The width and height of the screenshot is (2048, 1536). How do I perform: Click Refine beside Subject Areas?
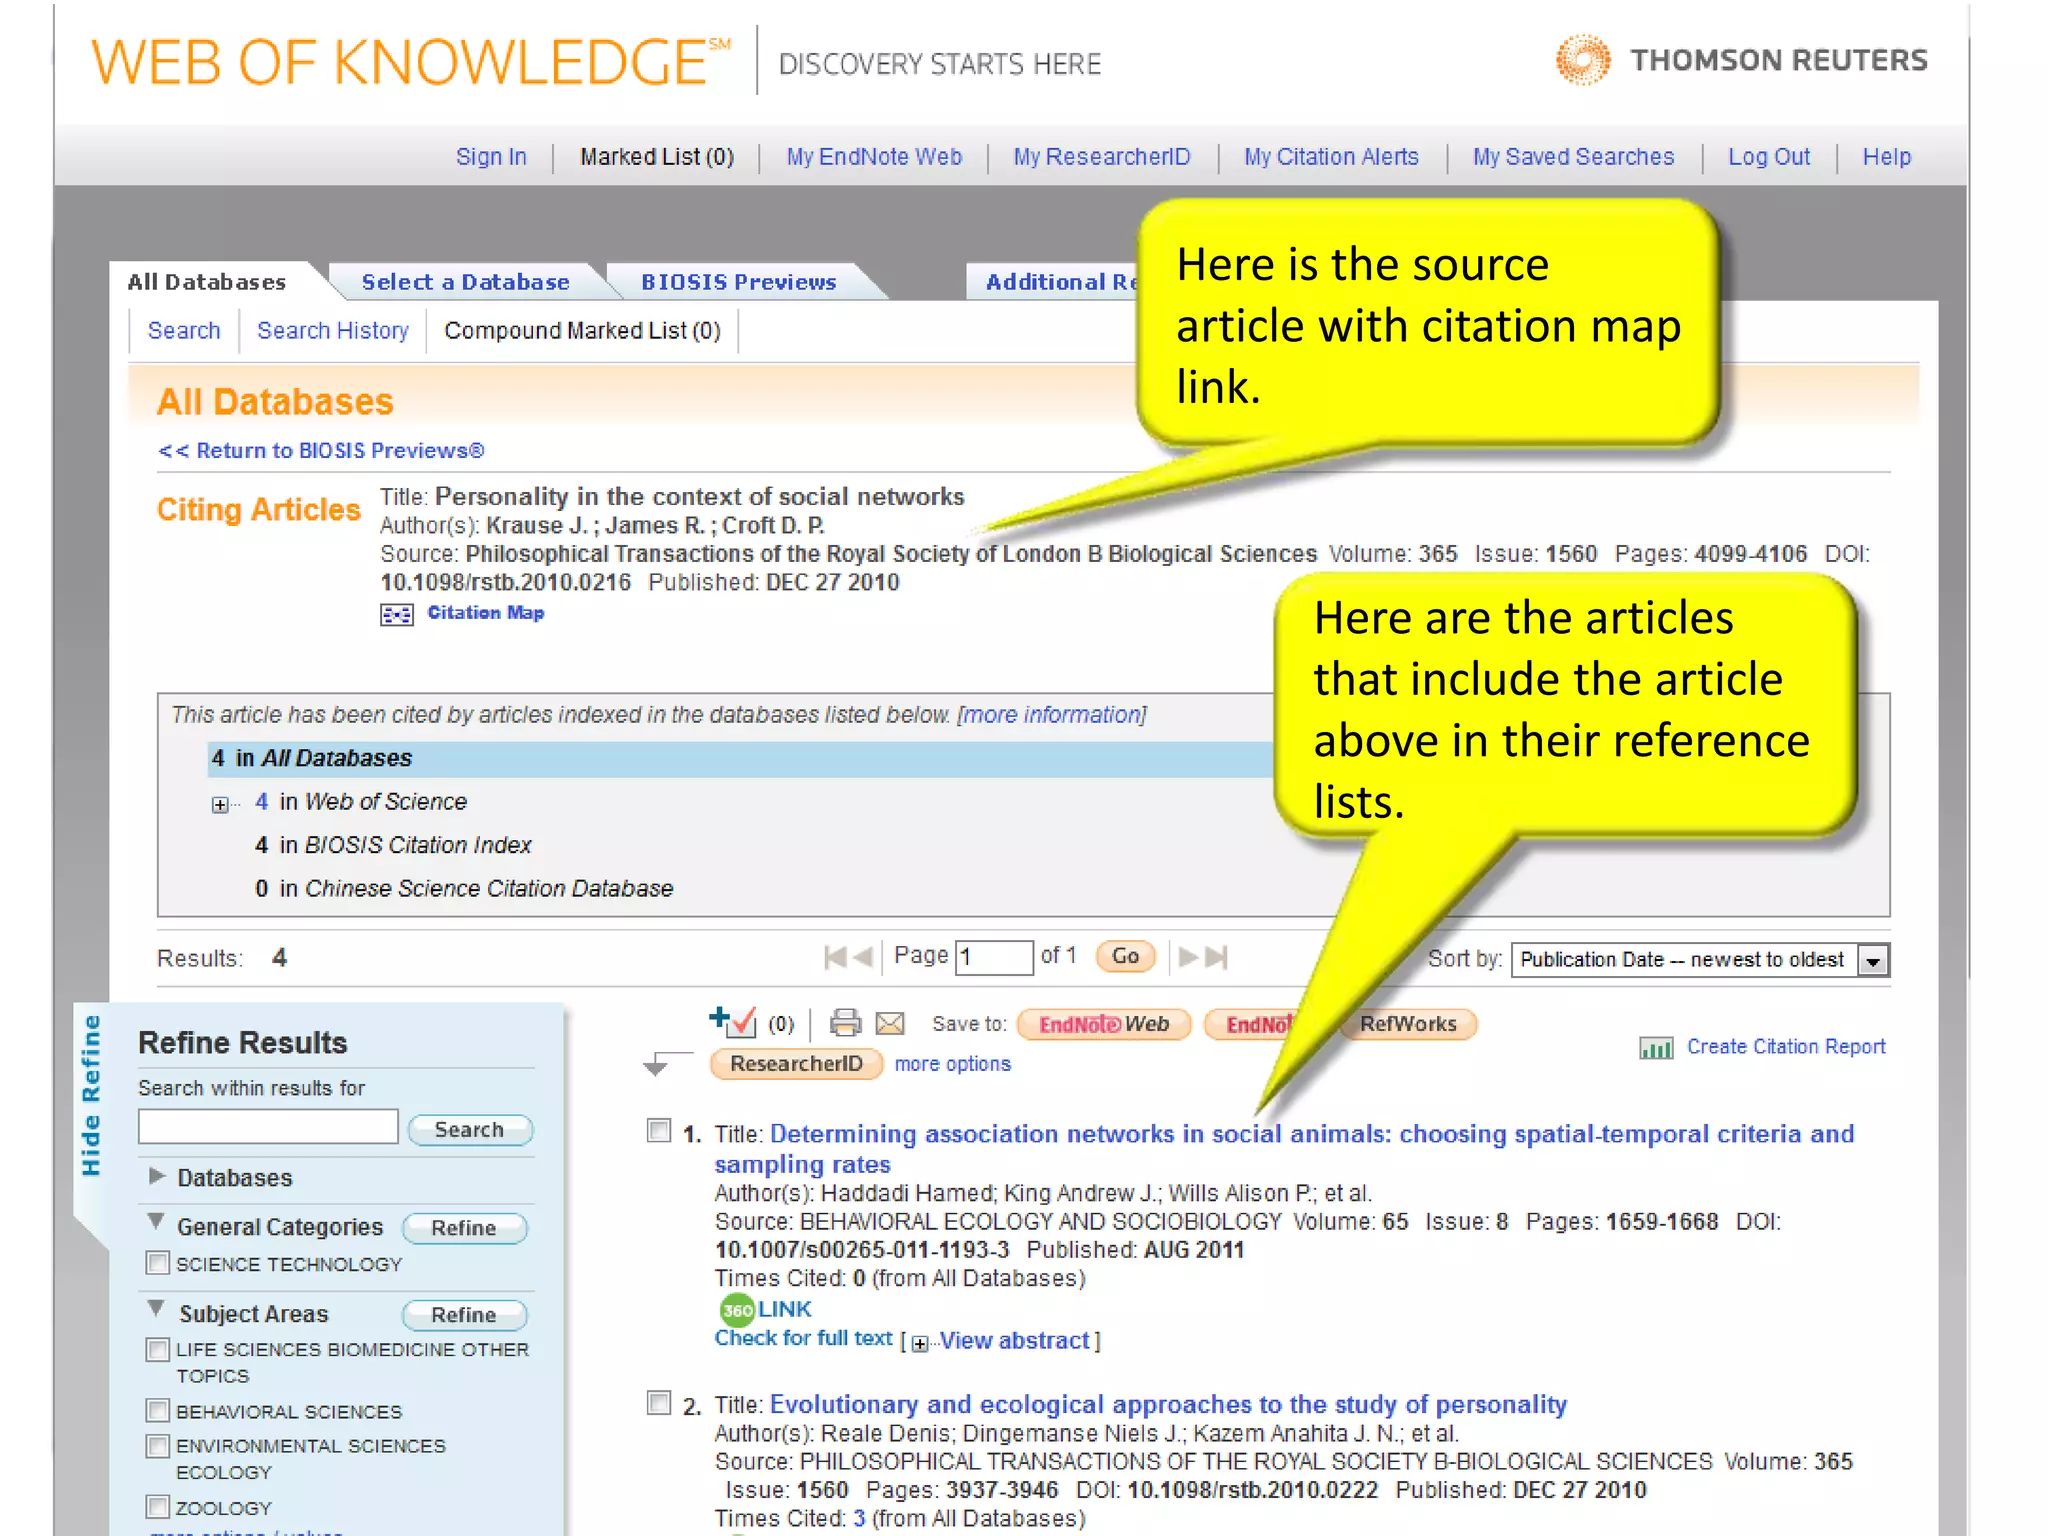tap(464, 1315)
